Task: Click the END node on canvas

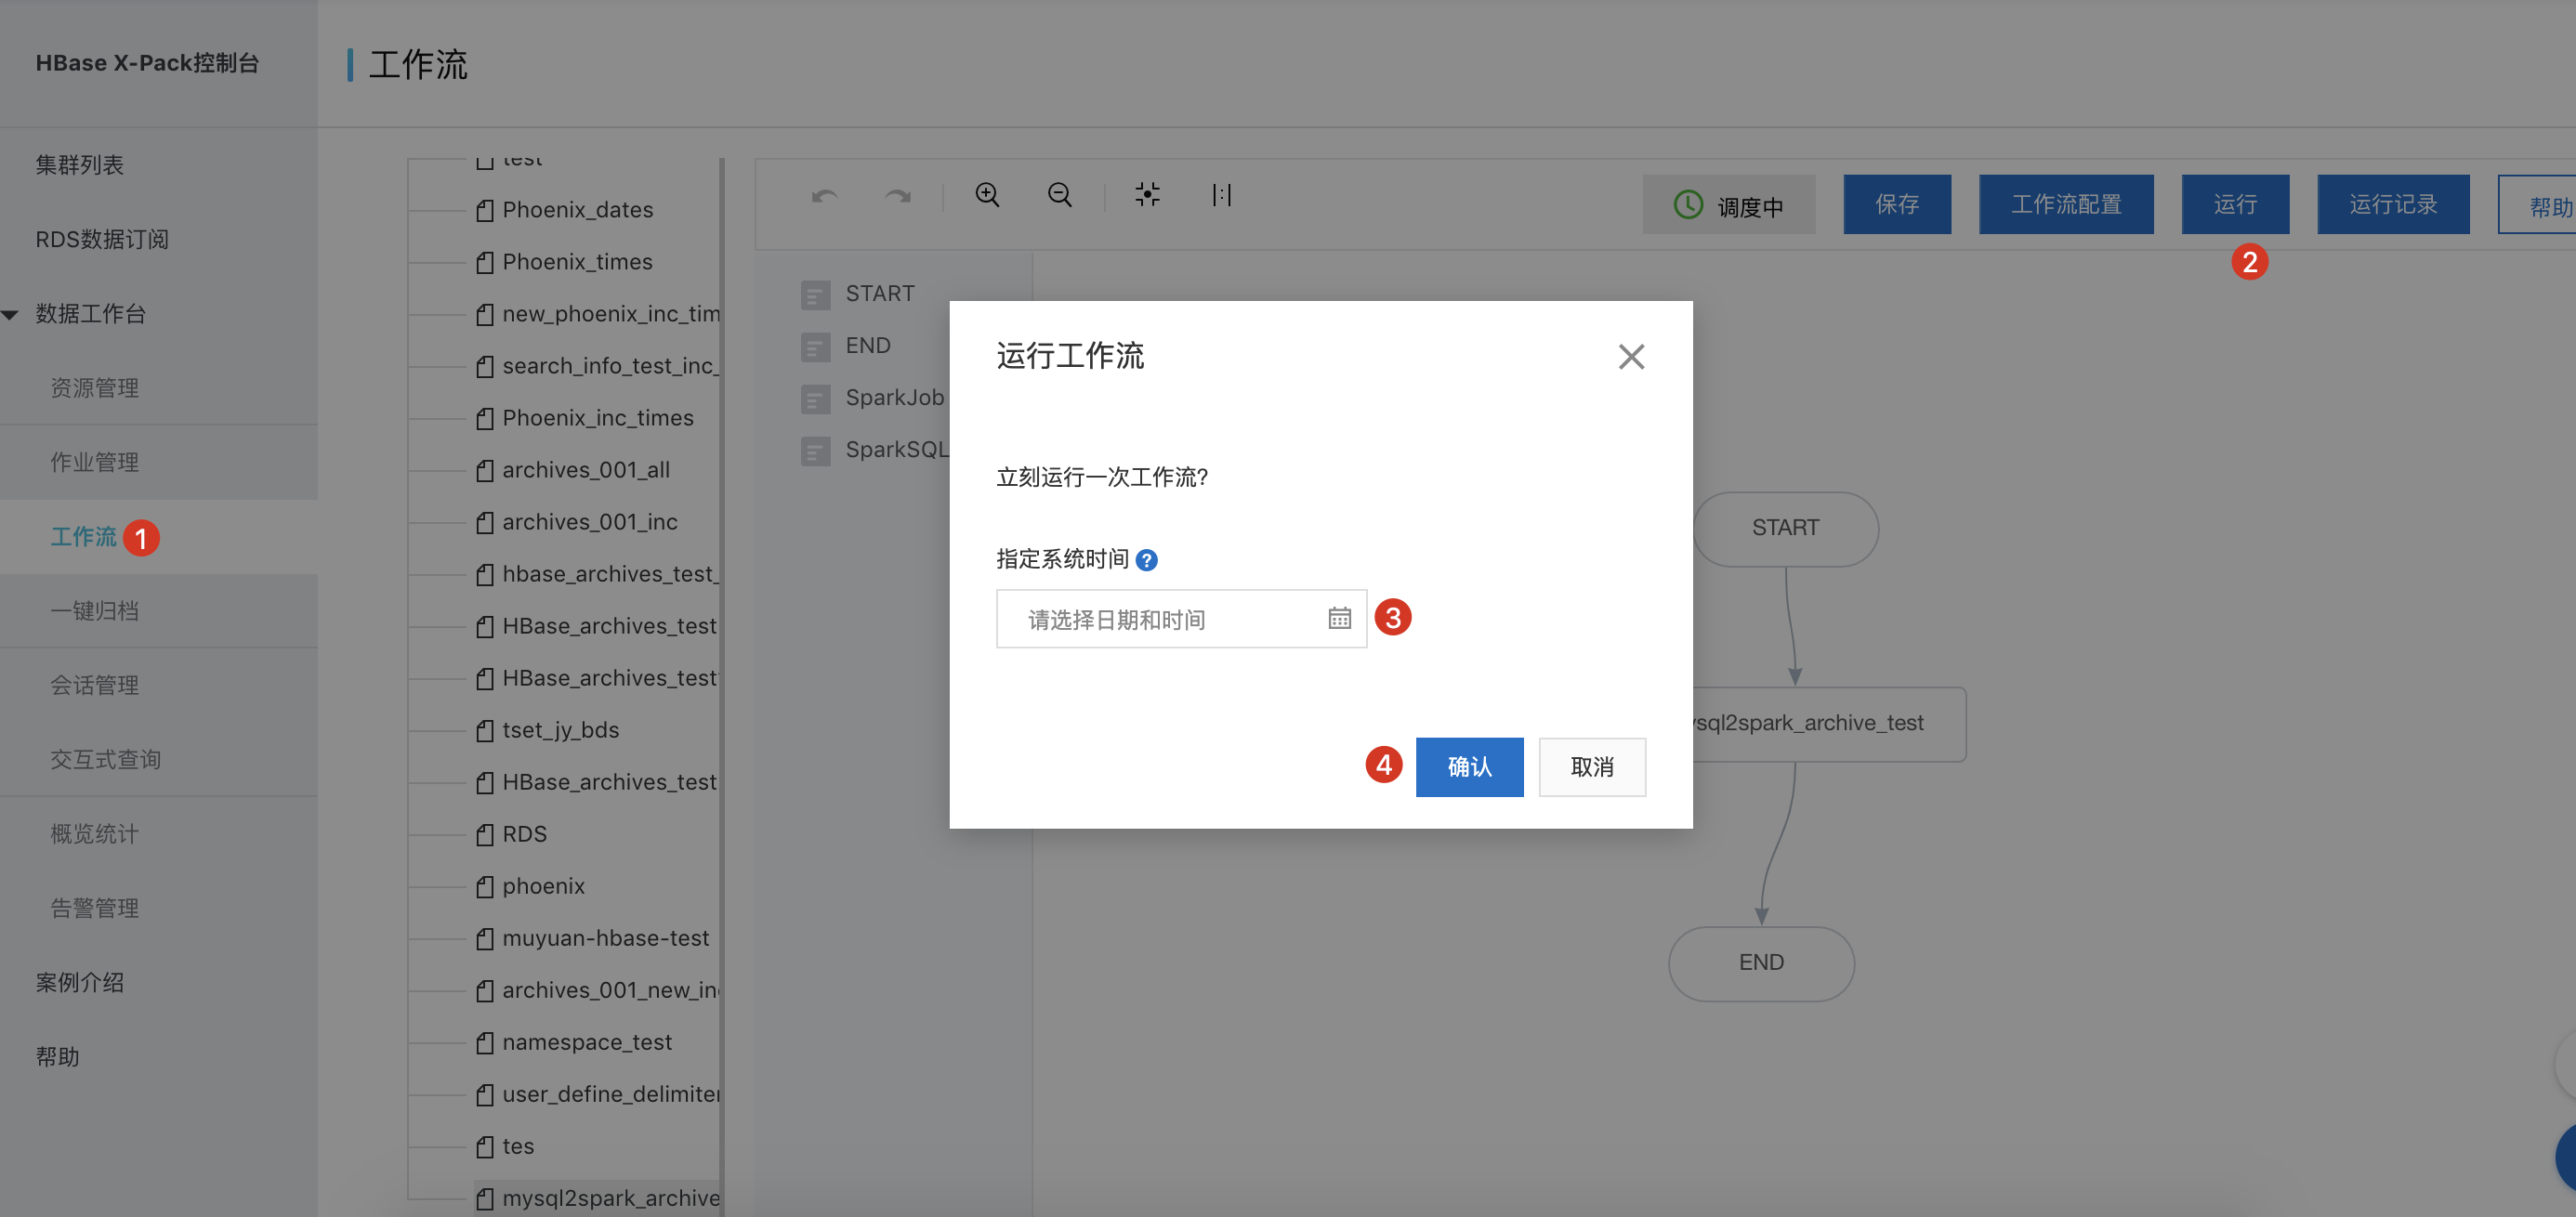Action: pos(1761,963)
